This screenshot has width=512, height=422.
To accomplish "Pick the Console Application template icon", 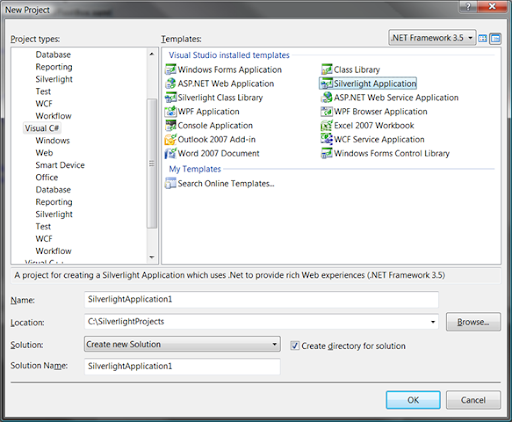I will [170, 125].
